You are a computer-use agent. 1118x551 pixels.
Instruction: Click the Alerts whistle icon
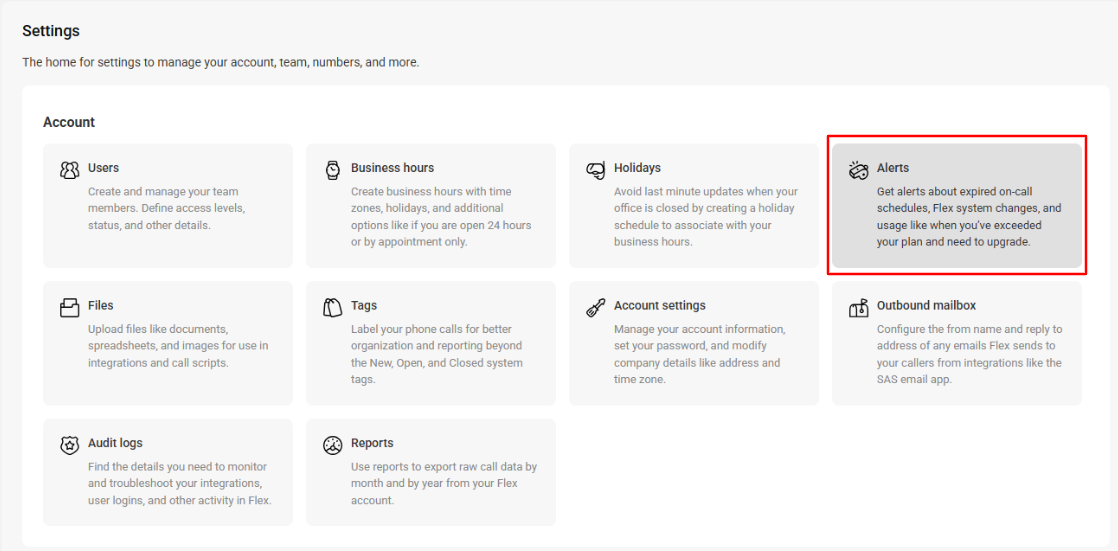pyautogui.click(x=858, y=170)
